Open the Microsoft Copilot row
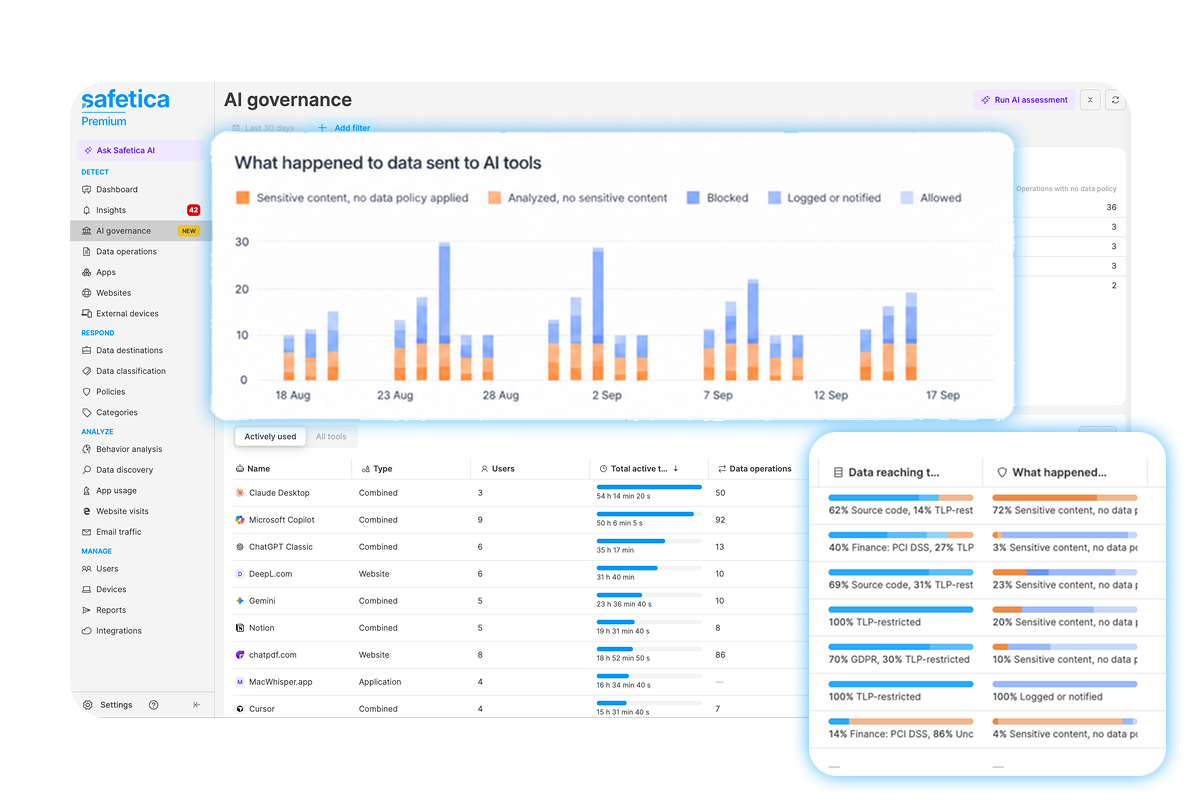Image resolution: width=1200 pixels, height=800 pixels. [x=520, y=520]
